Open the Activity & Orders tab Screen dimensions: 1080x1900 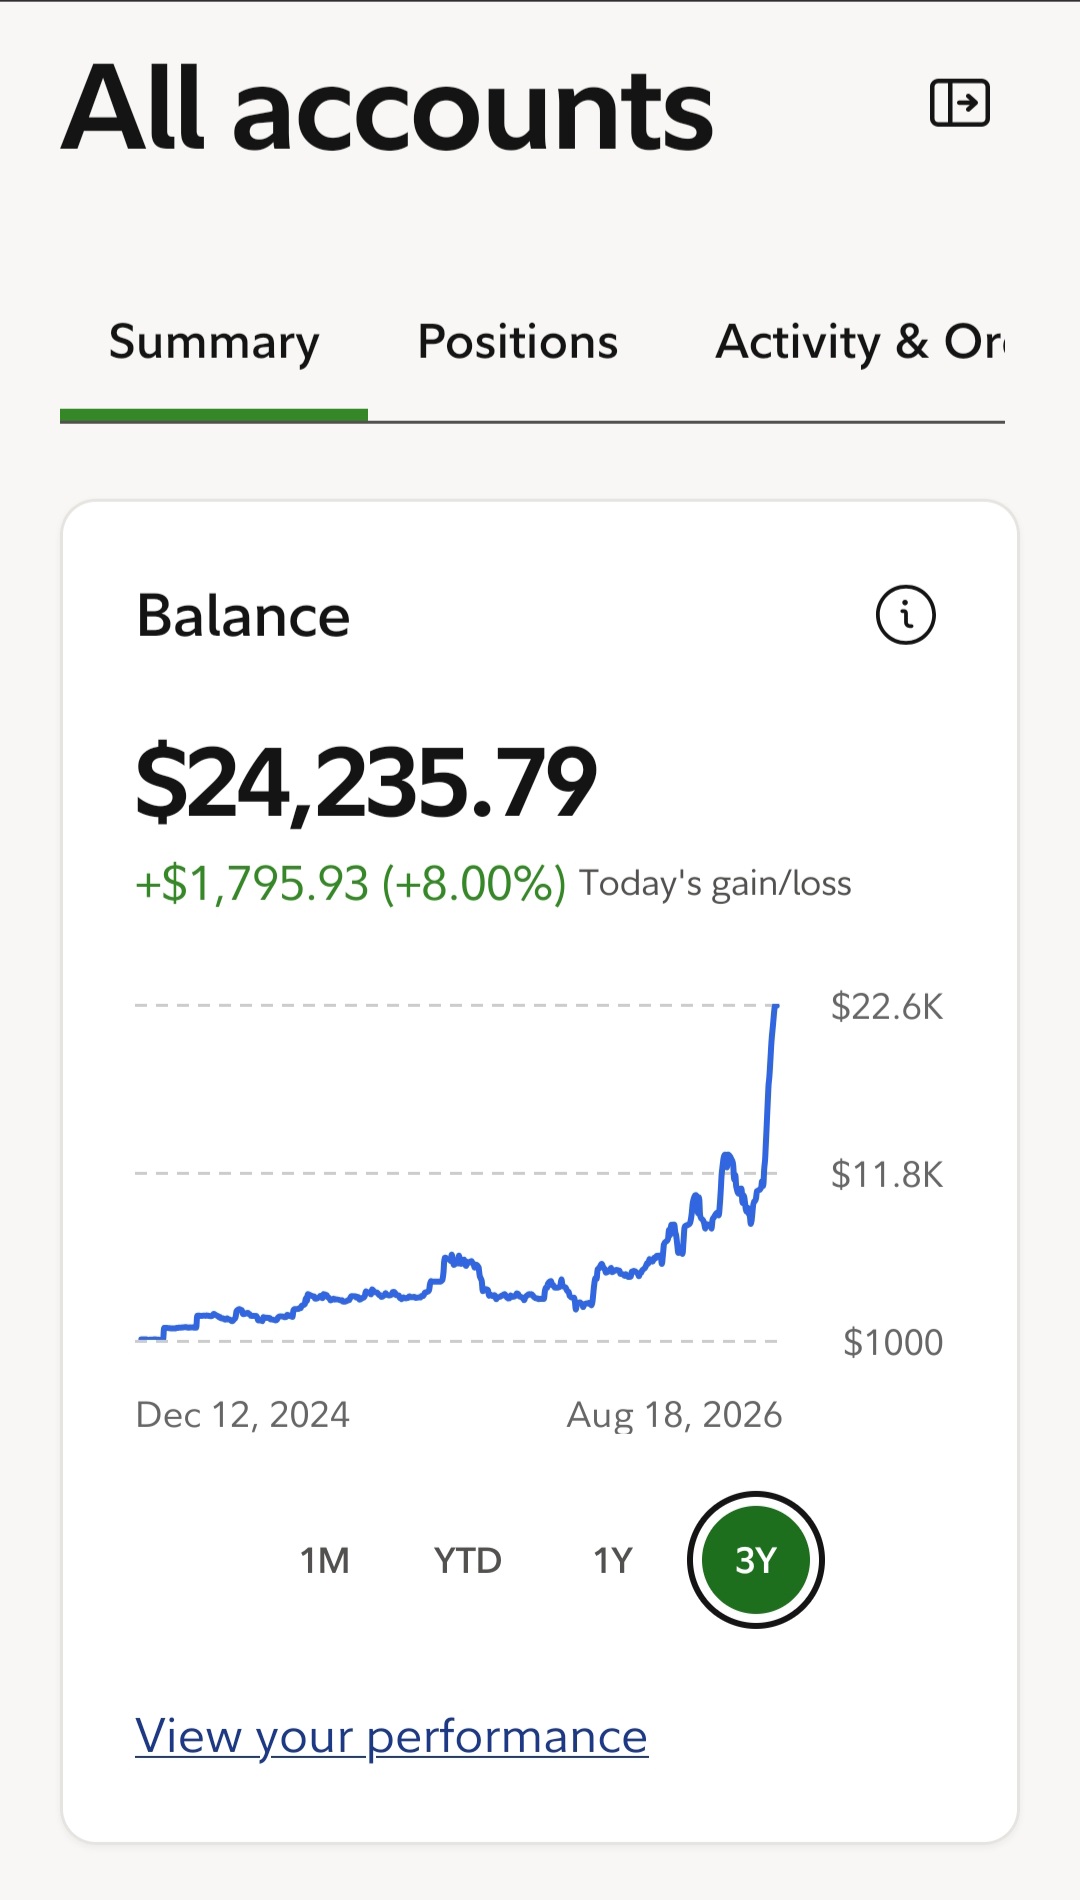860,342
